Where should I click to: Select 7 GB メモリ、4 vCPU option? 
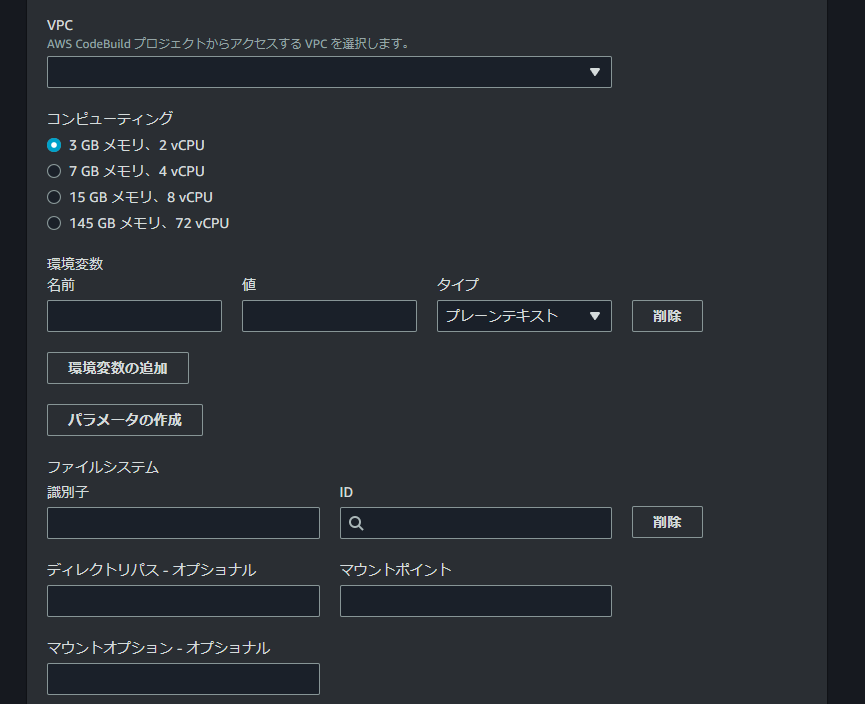click(x=54, y=171)
